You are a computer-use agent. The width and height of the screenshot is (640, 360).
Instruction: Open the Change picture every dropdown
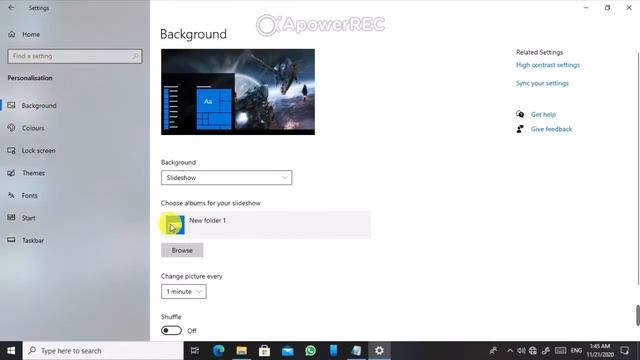[x=184, y=291]
